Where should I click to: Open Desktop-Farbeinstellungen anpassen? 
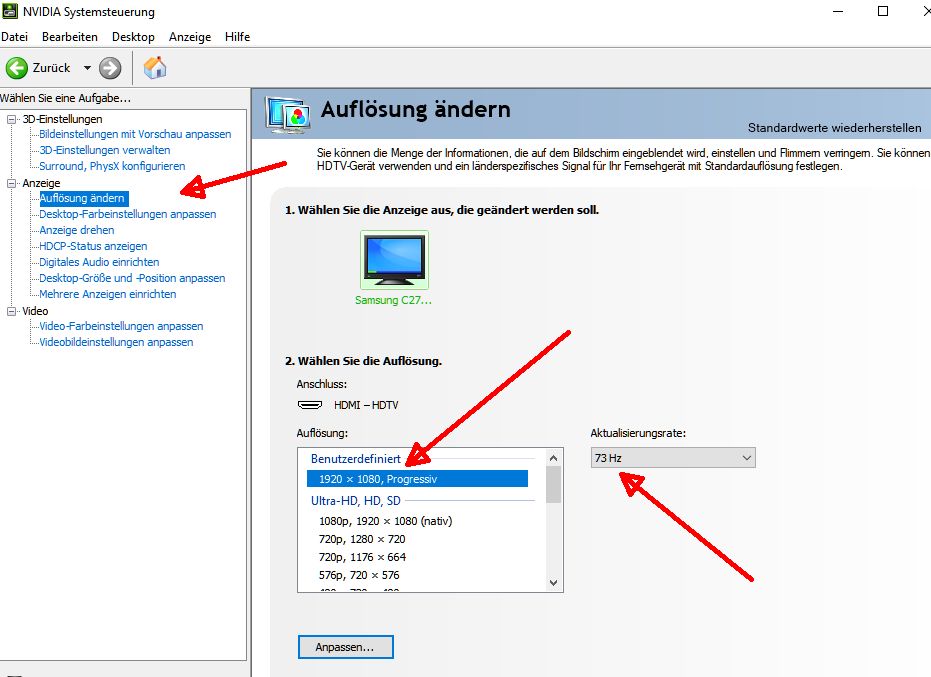tap(128, 214)
